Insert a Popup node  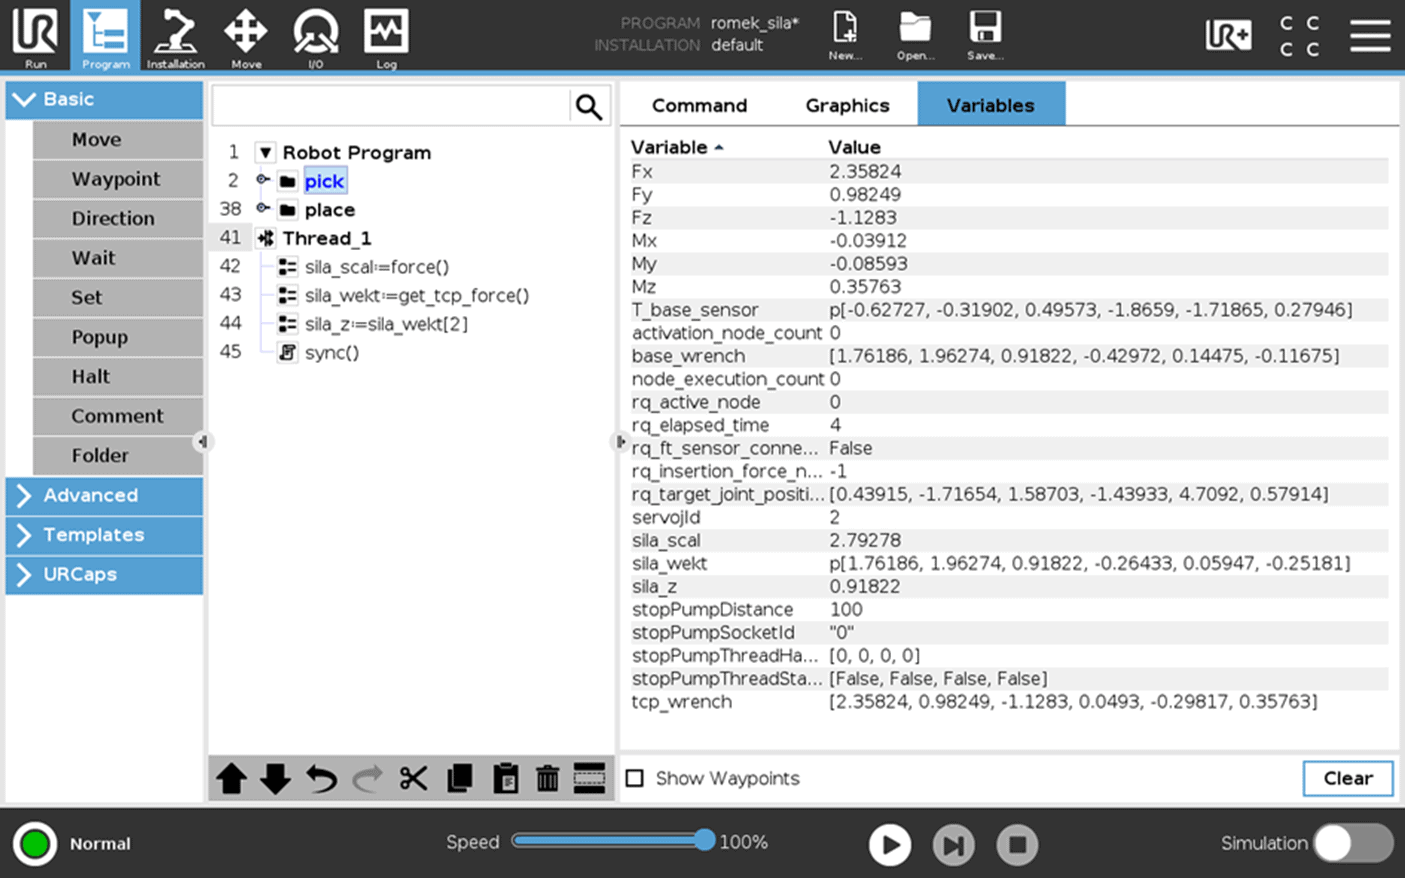click(117, 337)
